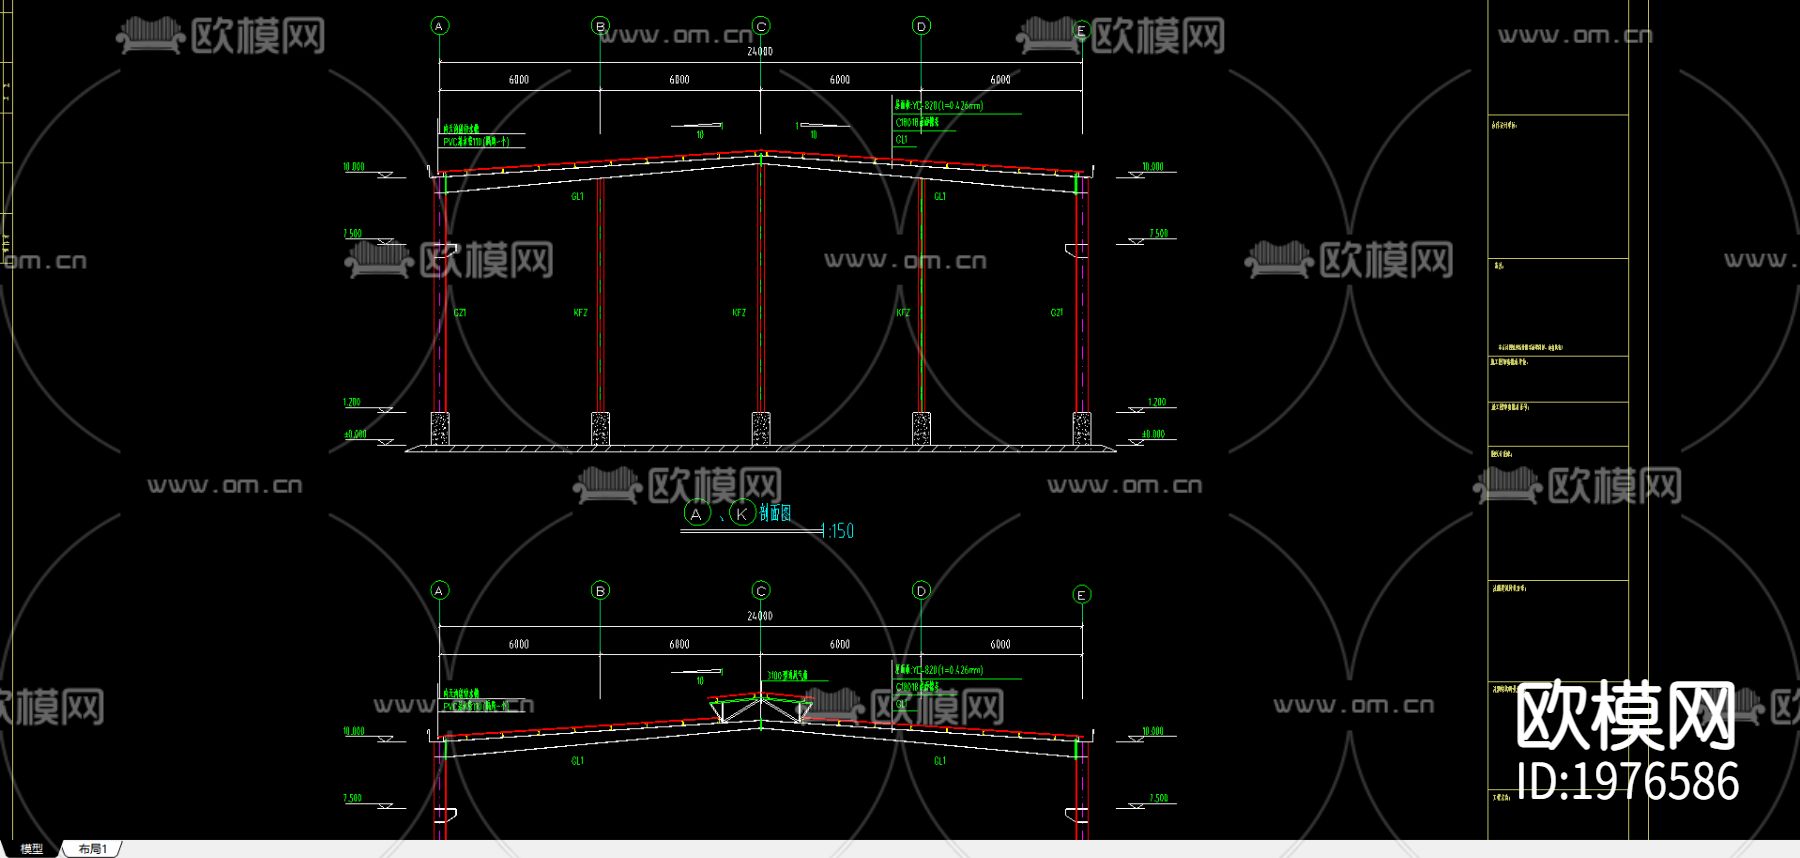
Task: Click the left GL1 beam label, upper section
Action: click(577, 196)
